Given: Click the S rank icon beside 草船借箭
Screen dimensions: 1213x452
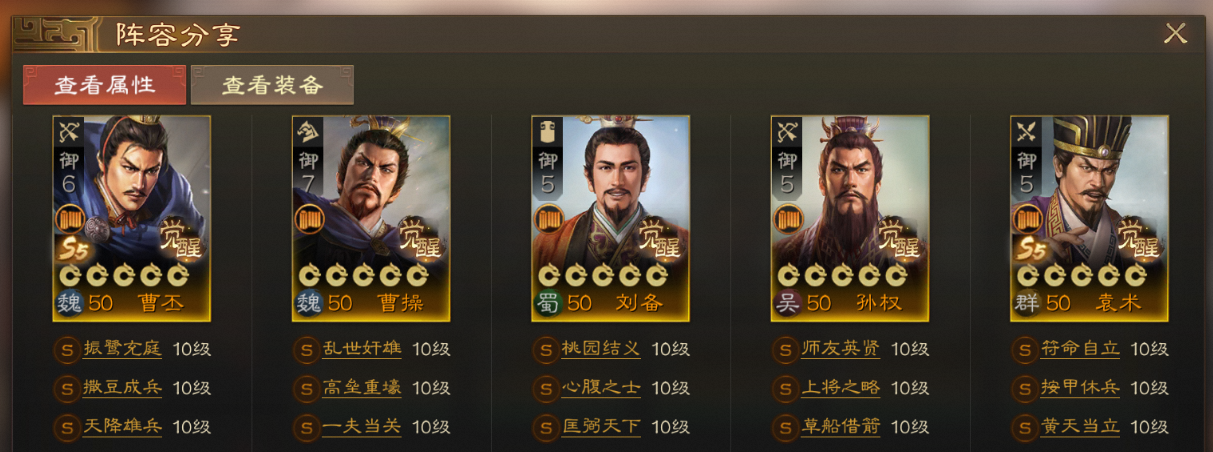Looking at the screenshot, I should (x=785, y=427).
